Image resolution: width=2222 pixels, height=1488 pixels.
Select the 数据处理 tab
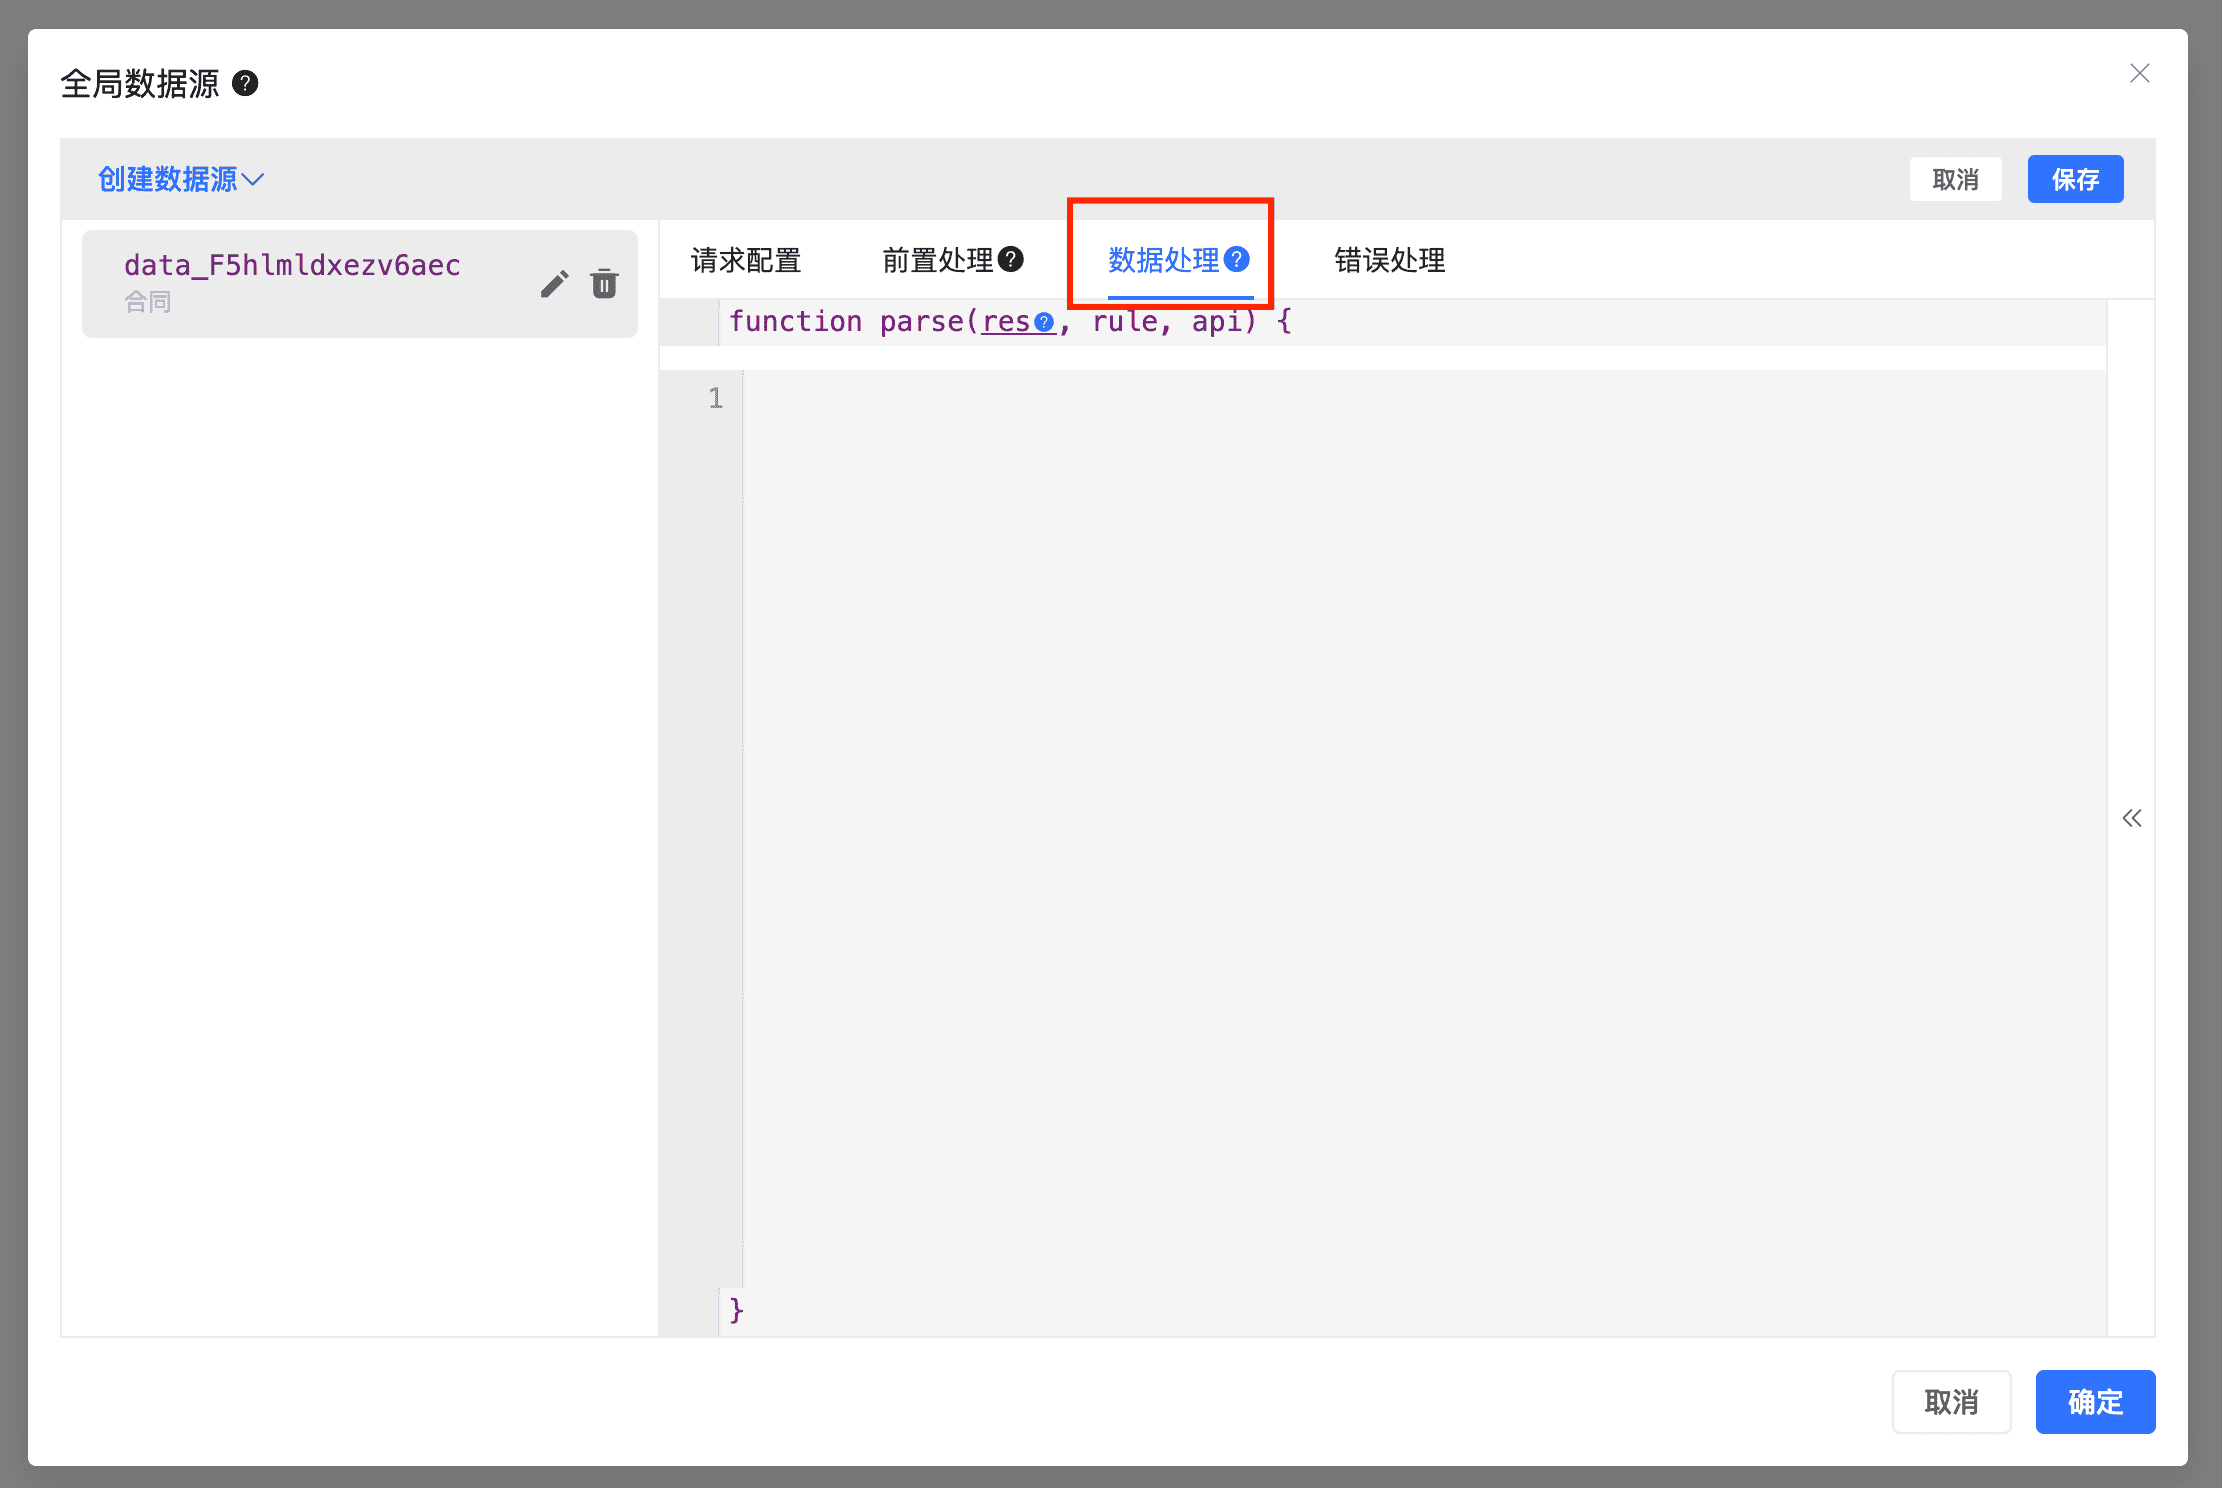[1163, 260]
